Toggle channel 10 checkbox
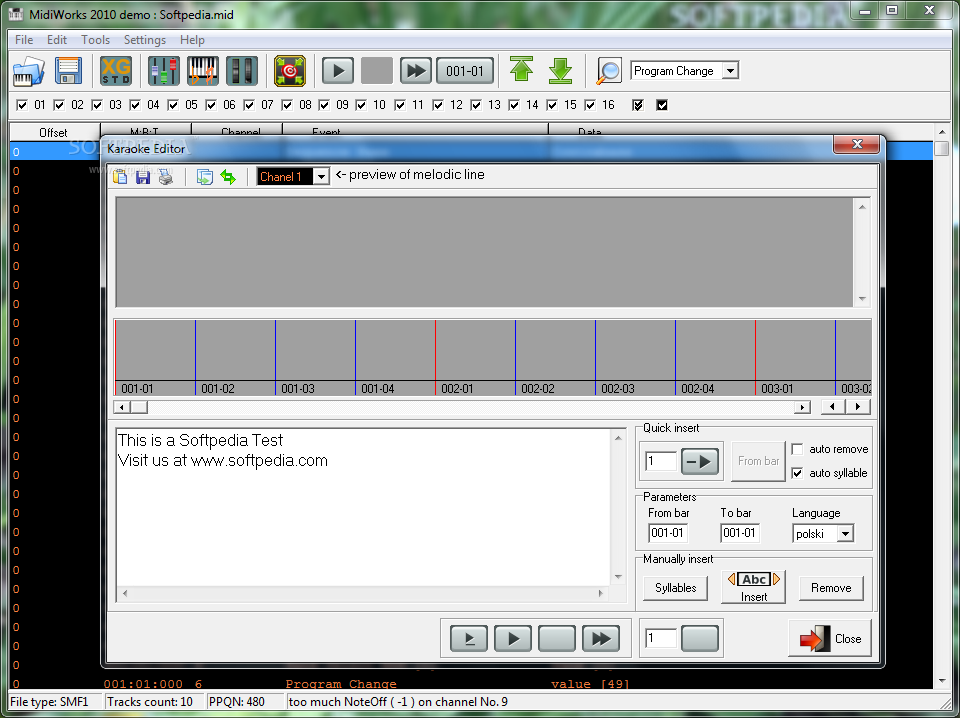Screen dimensions: 960x718 pyautogui.click(x=362, y=105)
